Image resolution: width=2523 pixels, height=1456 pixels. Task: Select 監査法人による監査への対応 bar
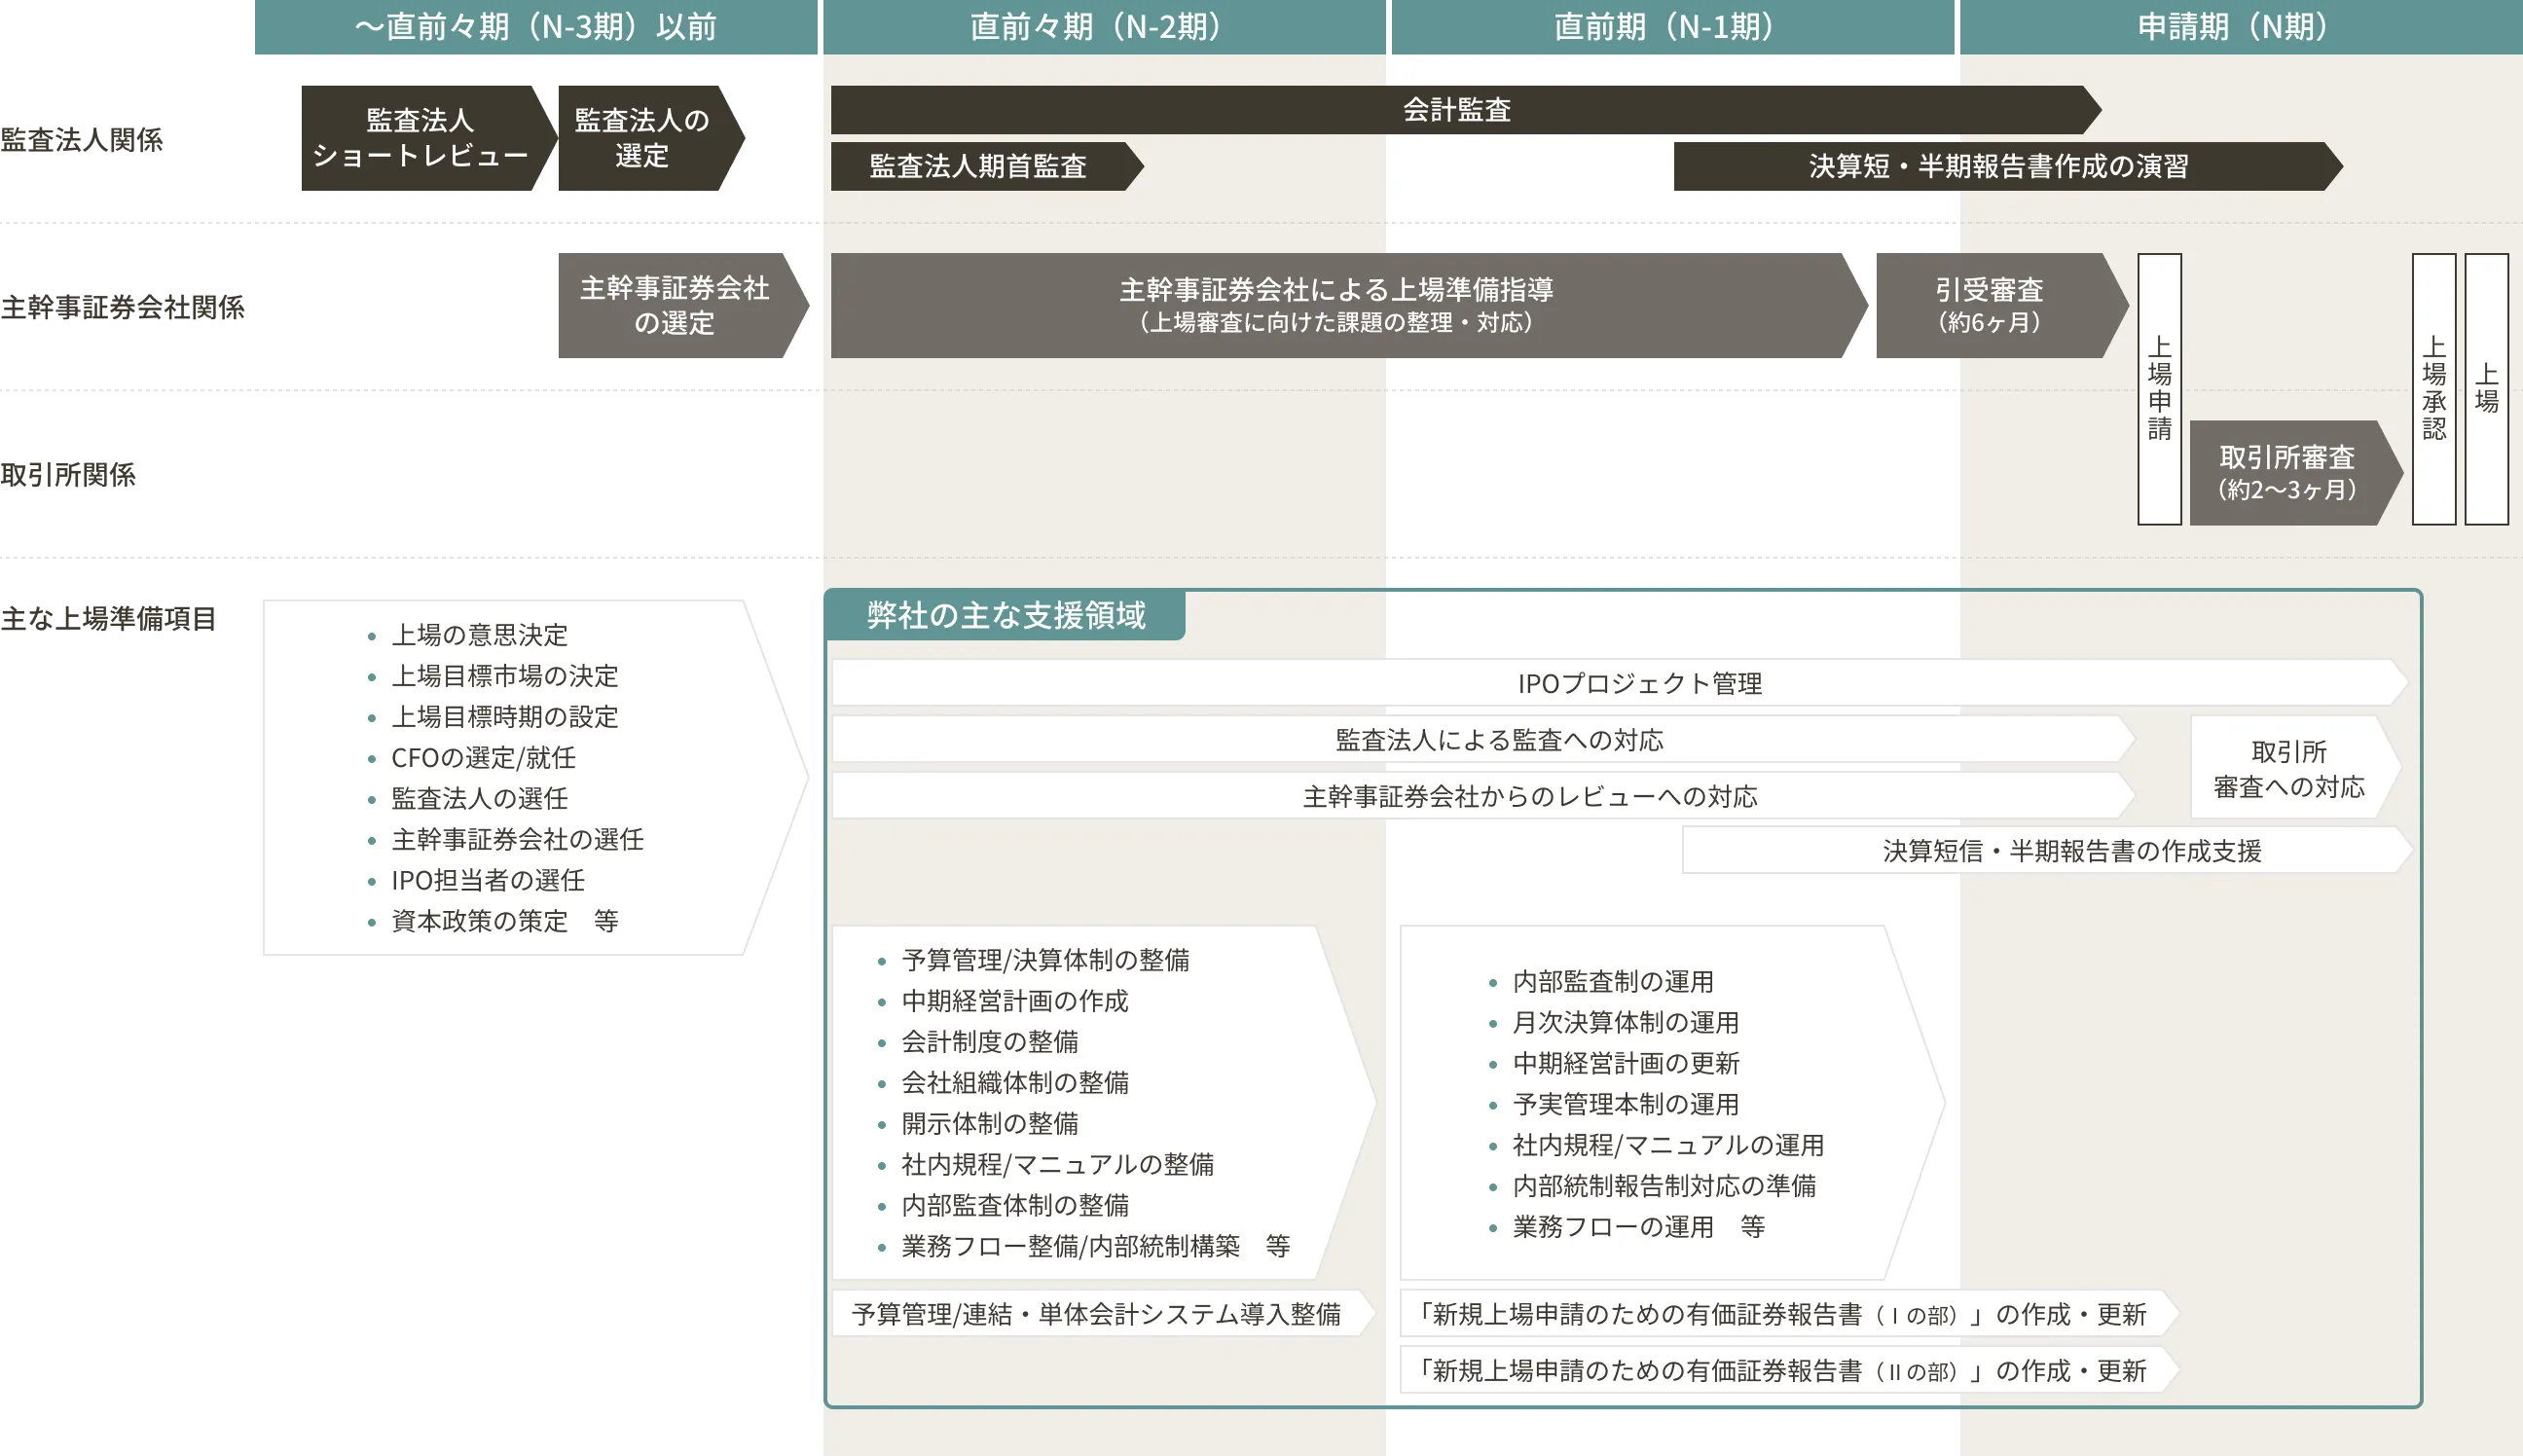coord(1498,740)
